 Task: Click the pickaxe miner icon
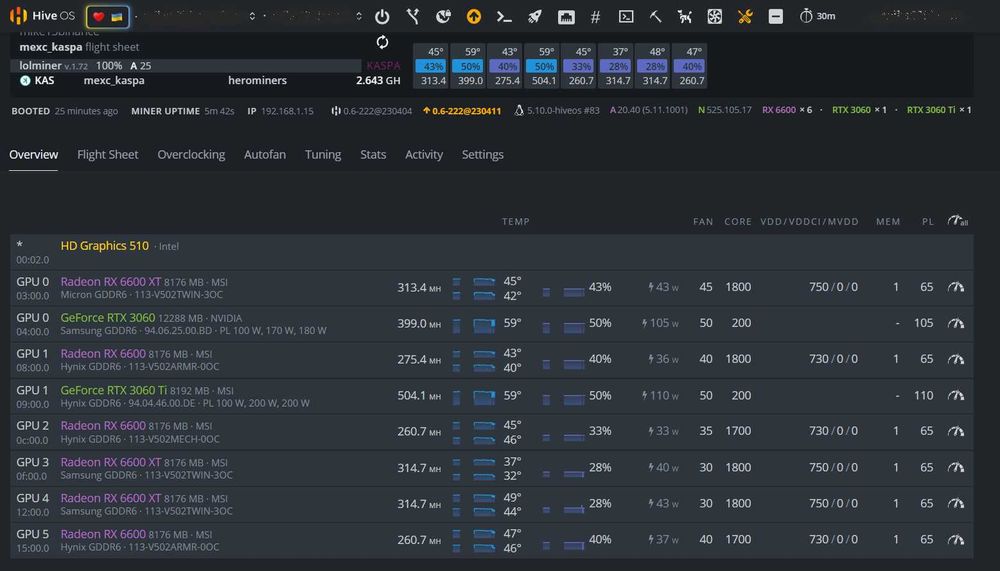click(656, 17)
